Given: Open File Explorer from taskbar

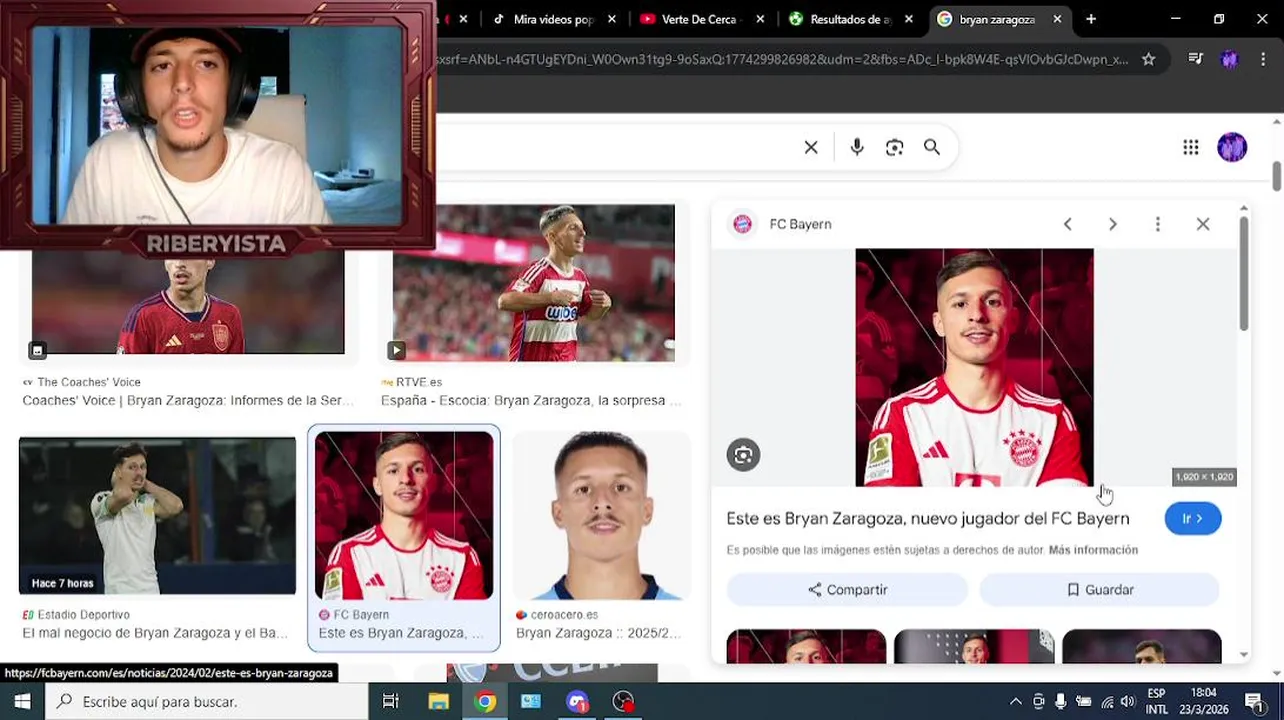Looking at the screenshot, I should 438,702.
